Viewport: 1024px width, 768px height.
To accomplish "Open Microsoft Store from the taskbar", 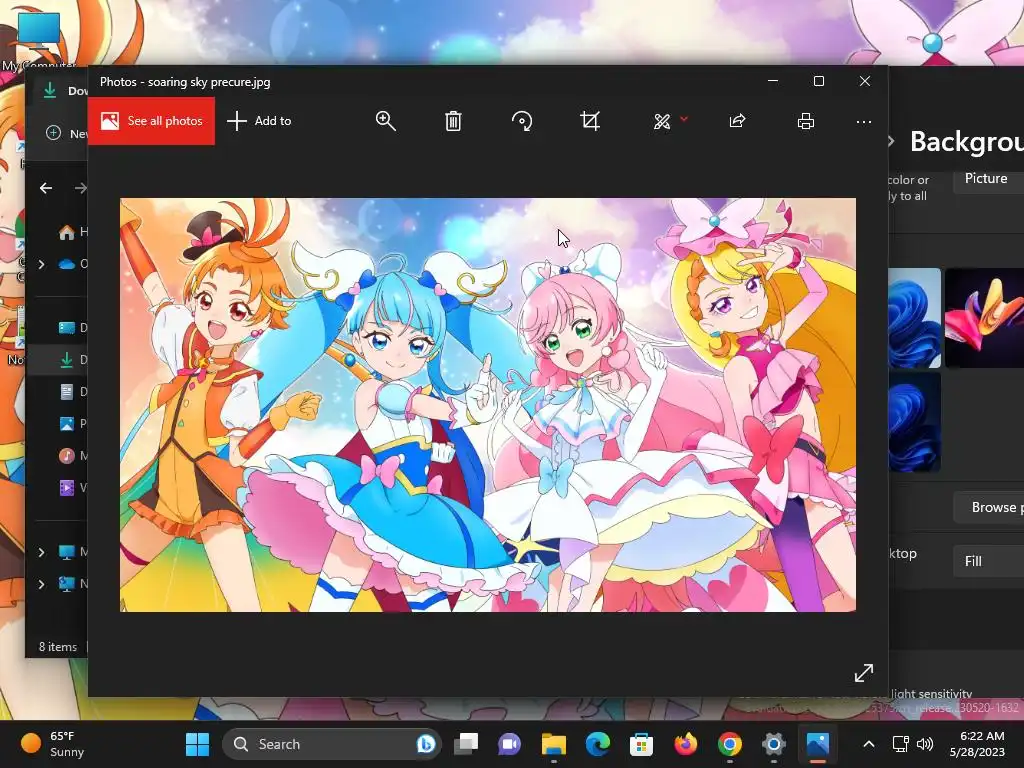I will coord(641,744).
